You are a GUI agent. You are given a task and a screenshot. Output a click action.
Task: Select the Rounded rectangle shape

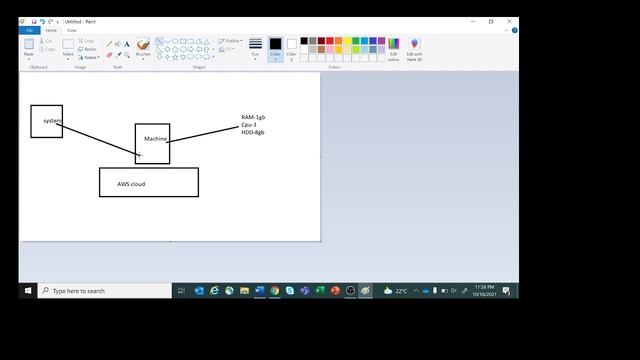click(x=191, y=41)
